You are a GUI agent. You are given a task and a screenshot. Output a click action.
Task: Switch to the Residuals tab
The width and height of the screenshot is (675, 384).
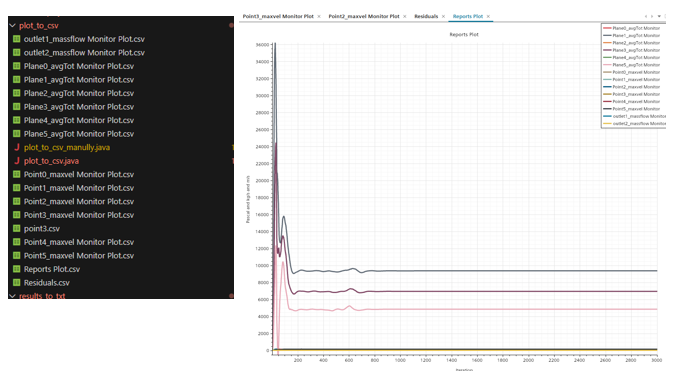click(426, 16)
